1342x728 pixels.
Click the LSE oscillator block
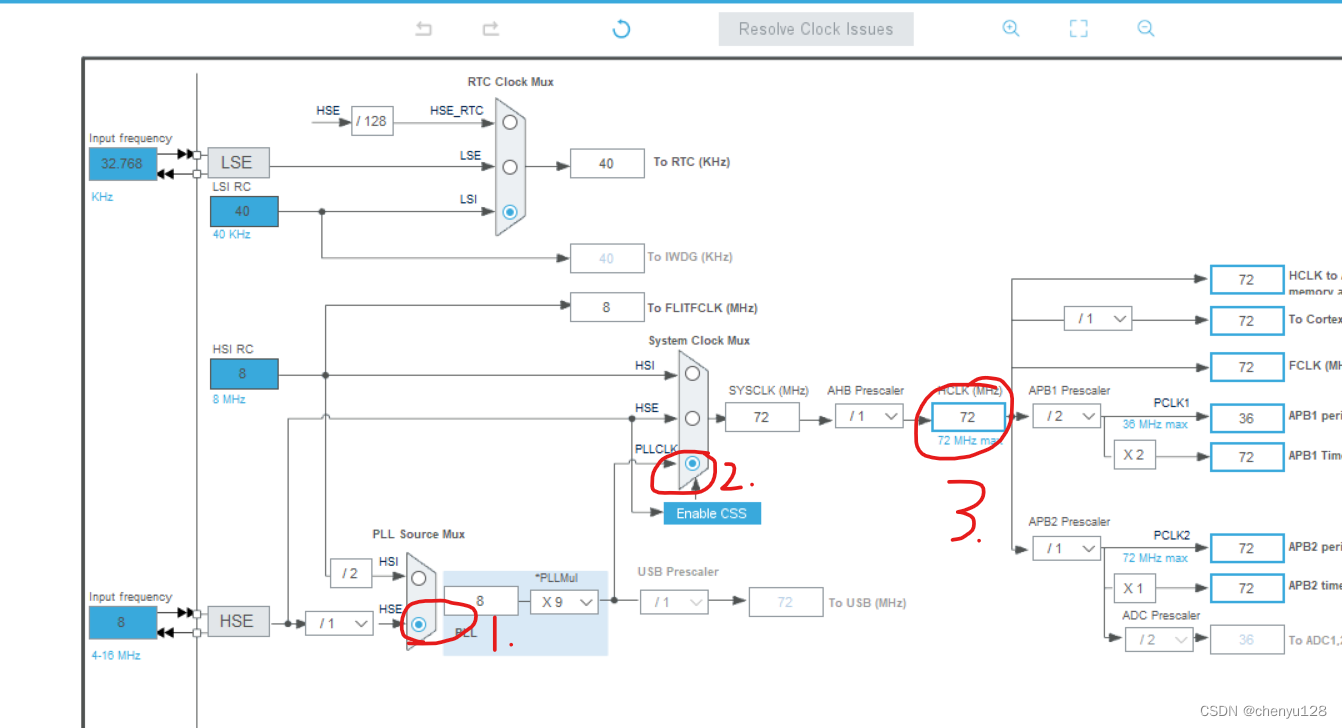pyautogui.click(x=237, y=163)
